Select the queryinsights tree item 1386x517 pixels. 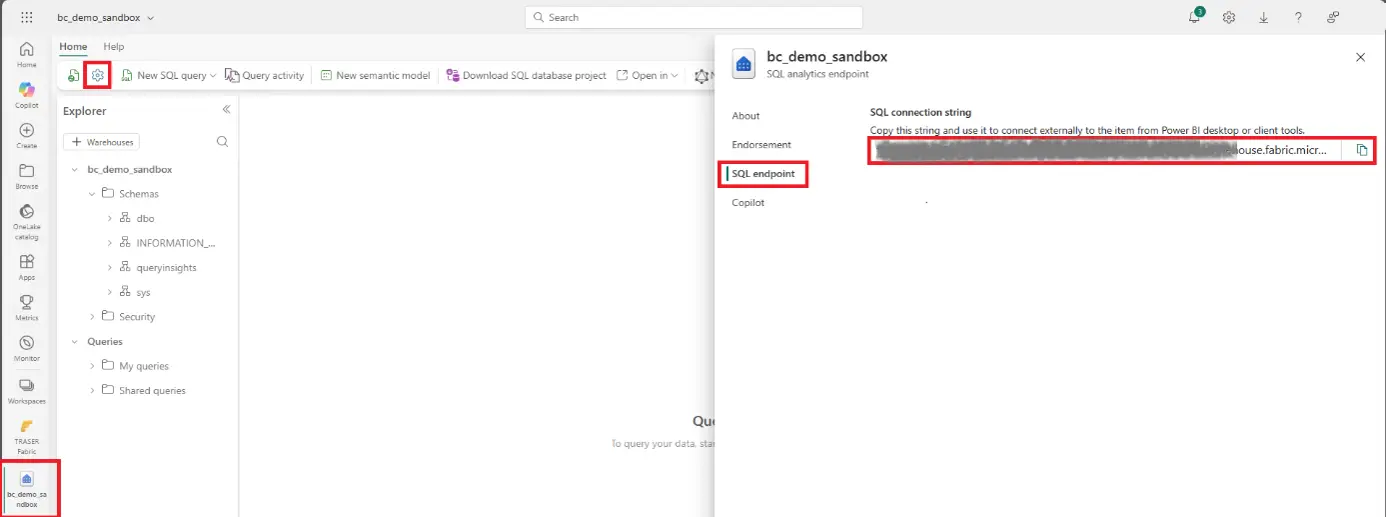coord(166,268)
